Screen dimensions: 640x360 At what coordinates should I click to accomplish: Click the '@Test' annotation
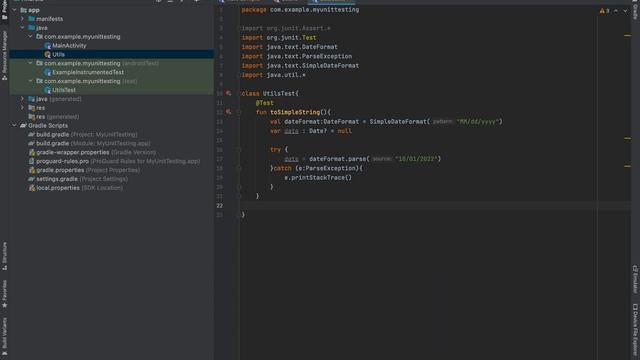tap(264, 103)
